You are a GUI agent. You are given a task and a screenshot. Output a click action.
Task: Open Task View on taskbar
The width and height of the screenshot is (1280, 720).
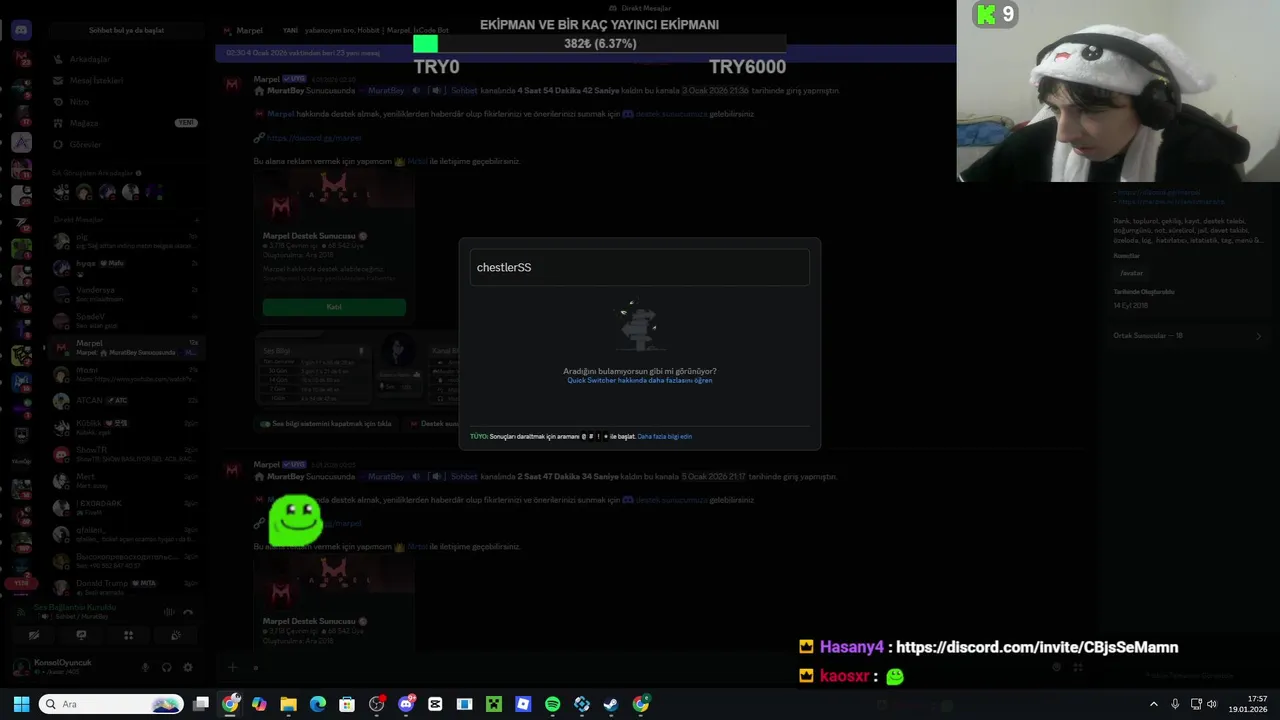tap(201, 704)
